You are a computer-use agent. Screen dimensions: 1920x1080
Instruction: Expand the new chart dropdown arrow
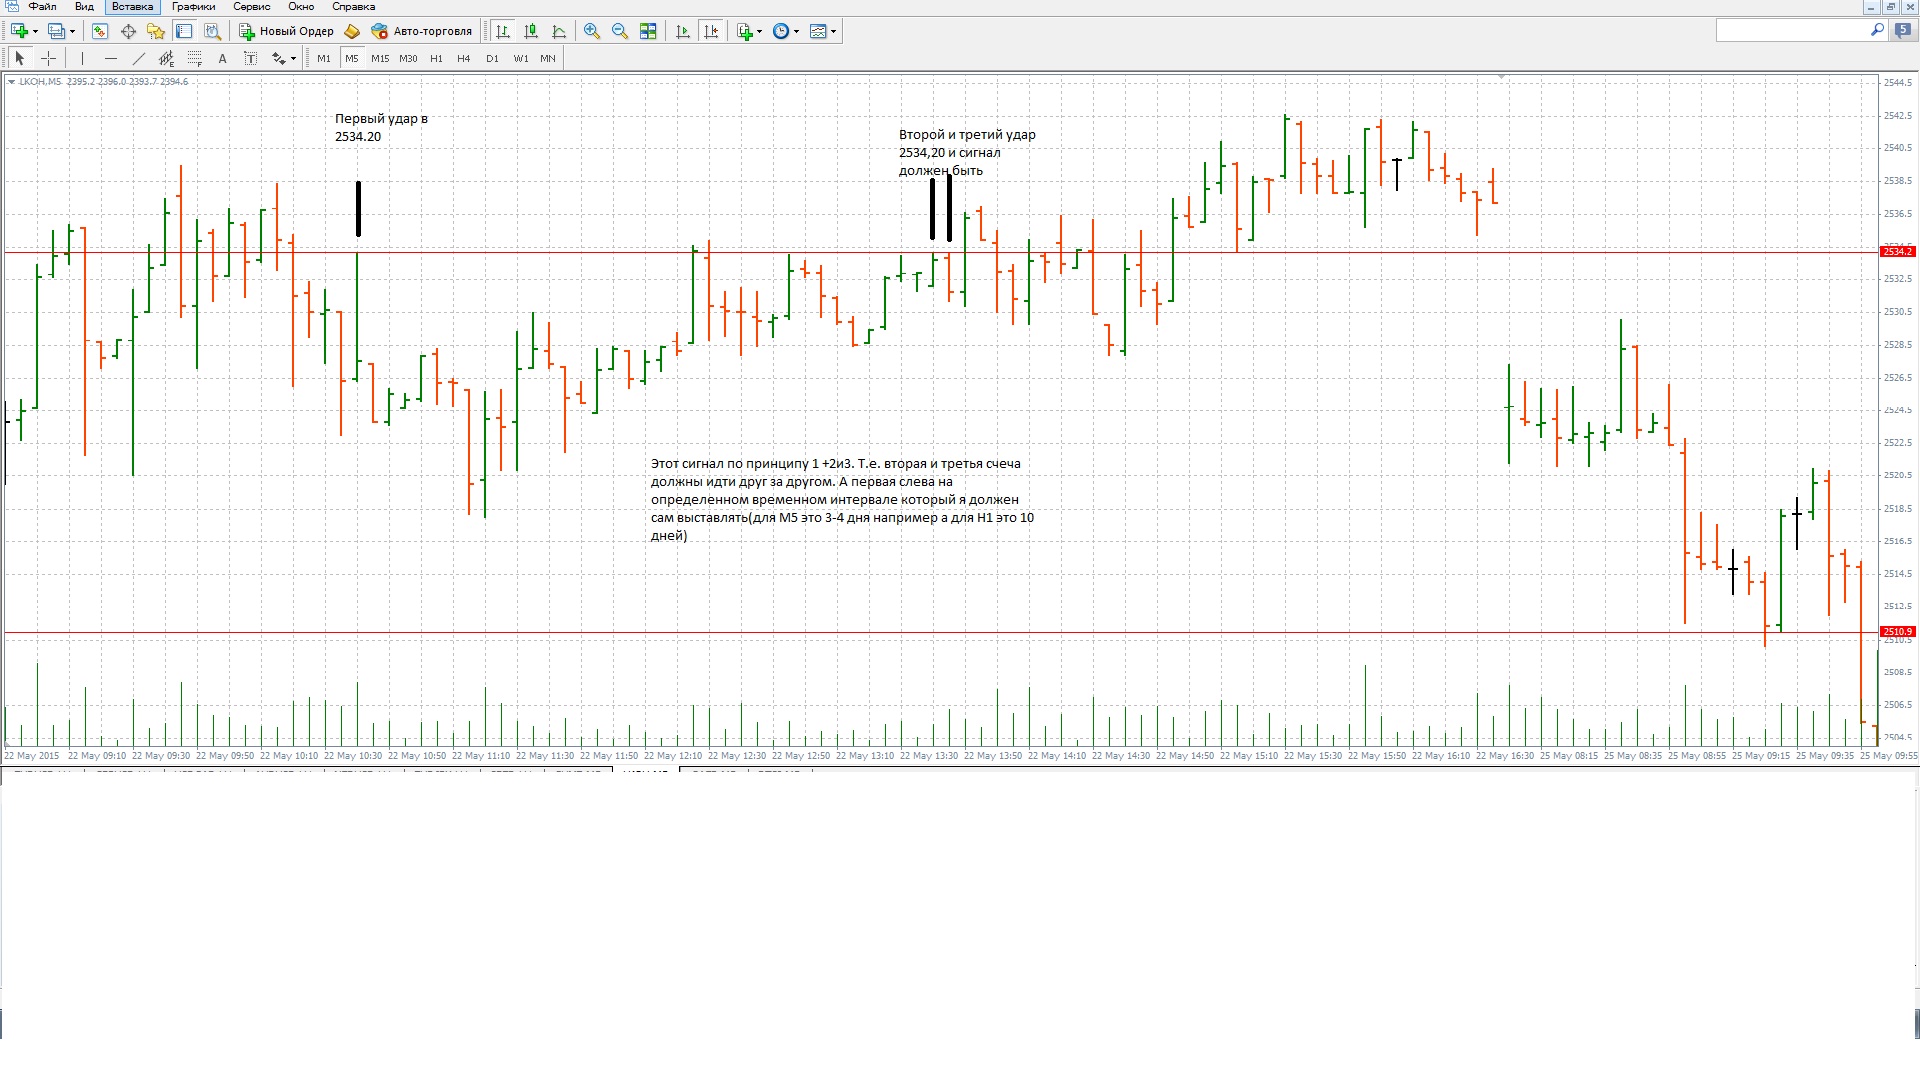click(x=35, y=31)
